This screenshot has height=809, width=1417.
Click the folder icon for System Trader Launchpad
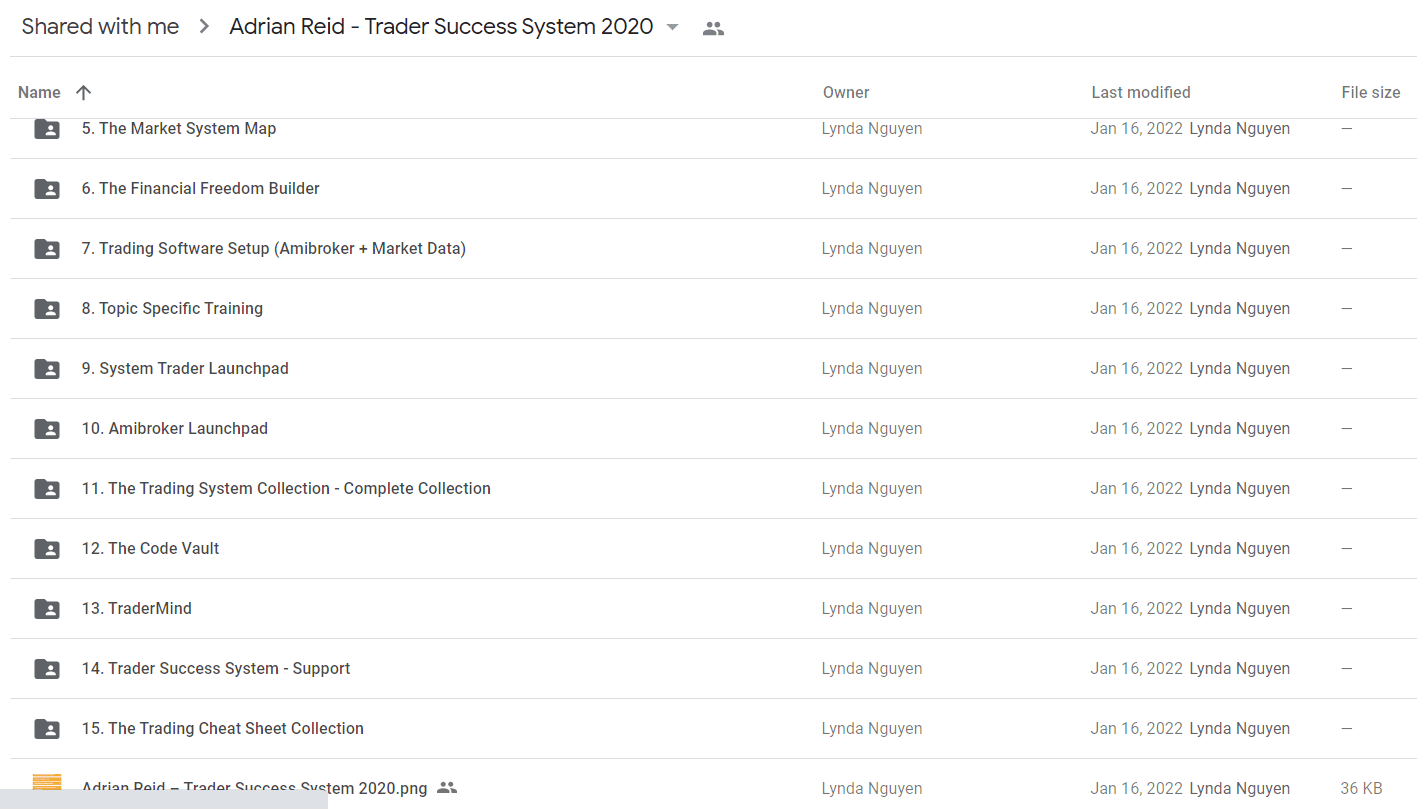pyautogui.click(x=47, y=369)
